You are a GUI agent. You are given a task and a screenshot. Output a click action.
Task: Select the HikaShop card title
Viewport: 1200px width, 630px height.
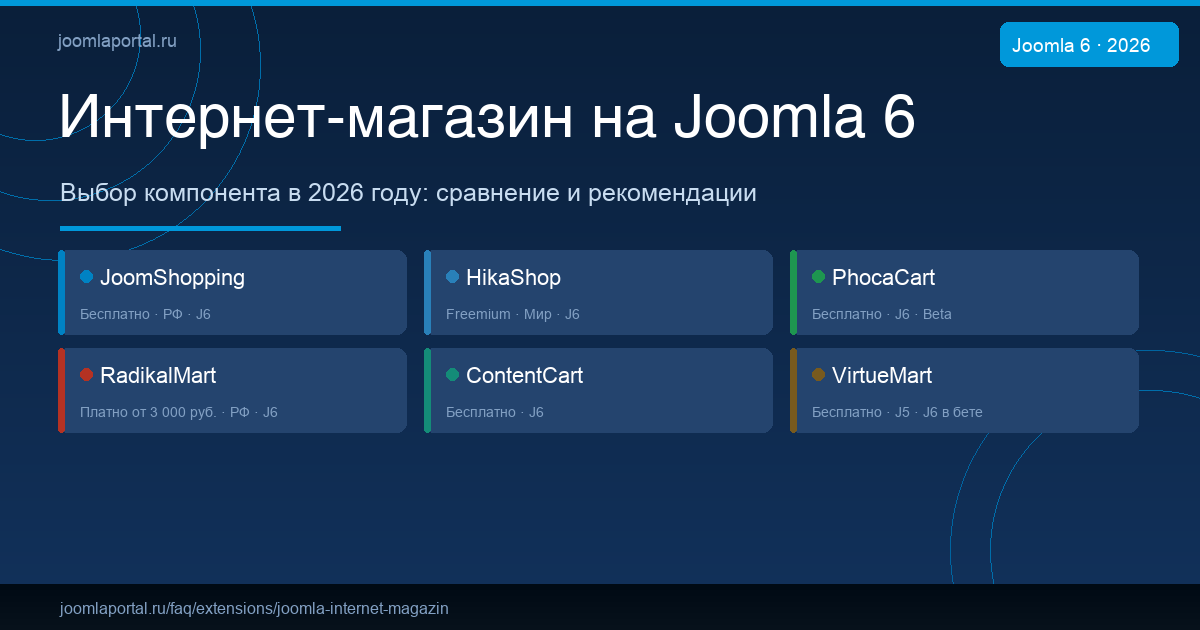pos(513,278)
